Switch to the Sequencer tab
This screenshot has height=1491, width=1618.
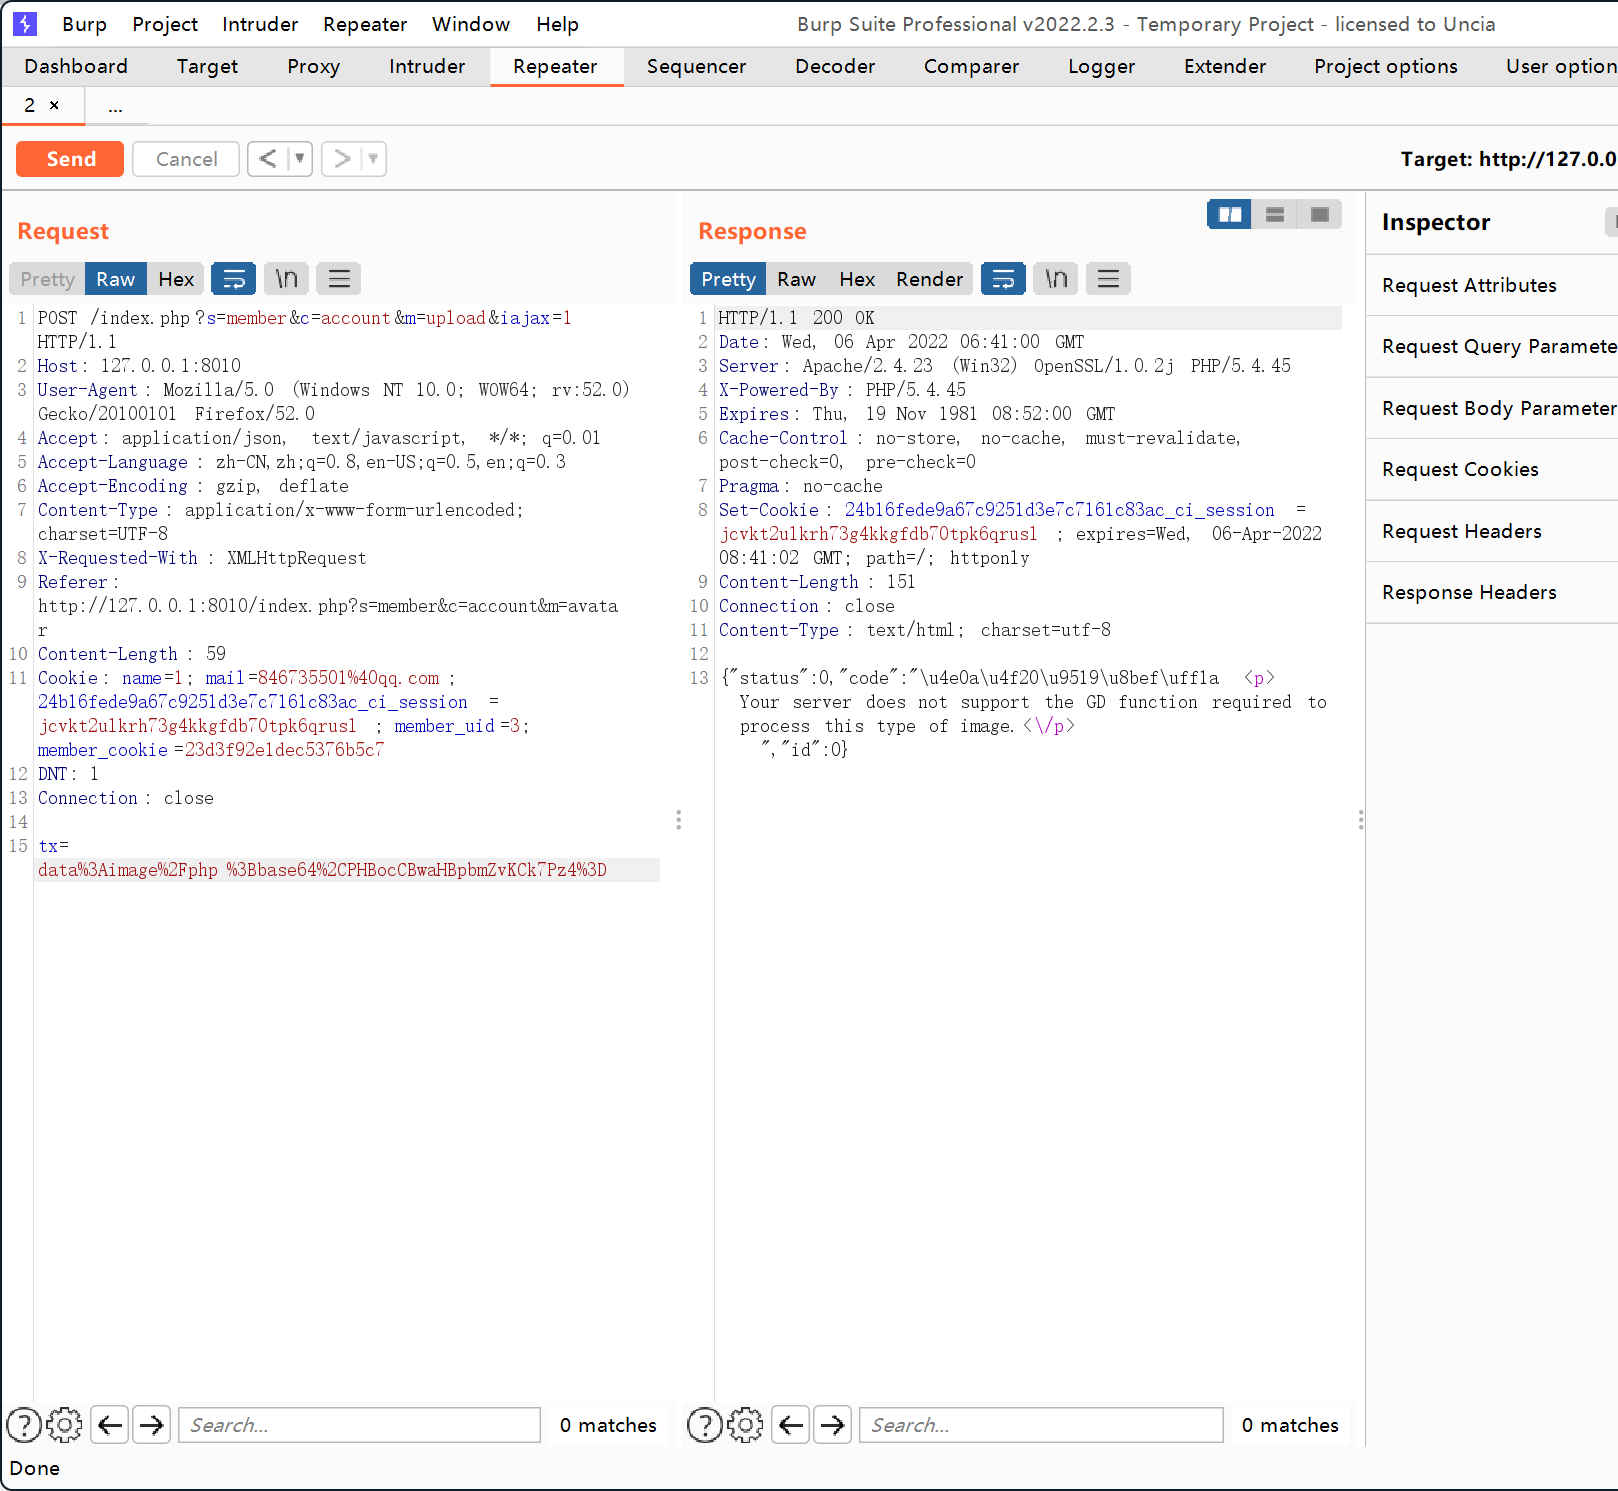(696, 66)
